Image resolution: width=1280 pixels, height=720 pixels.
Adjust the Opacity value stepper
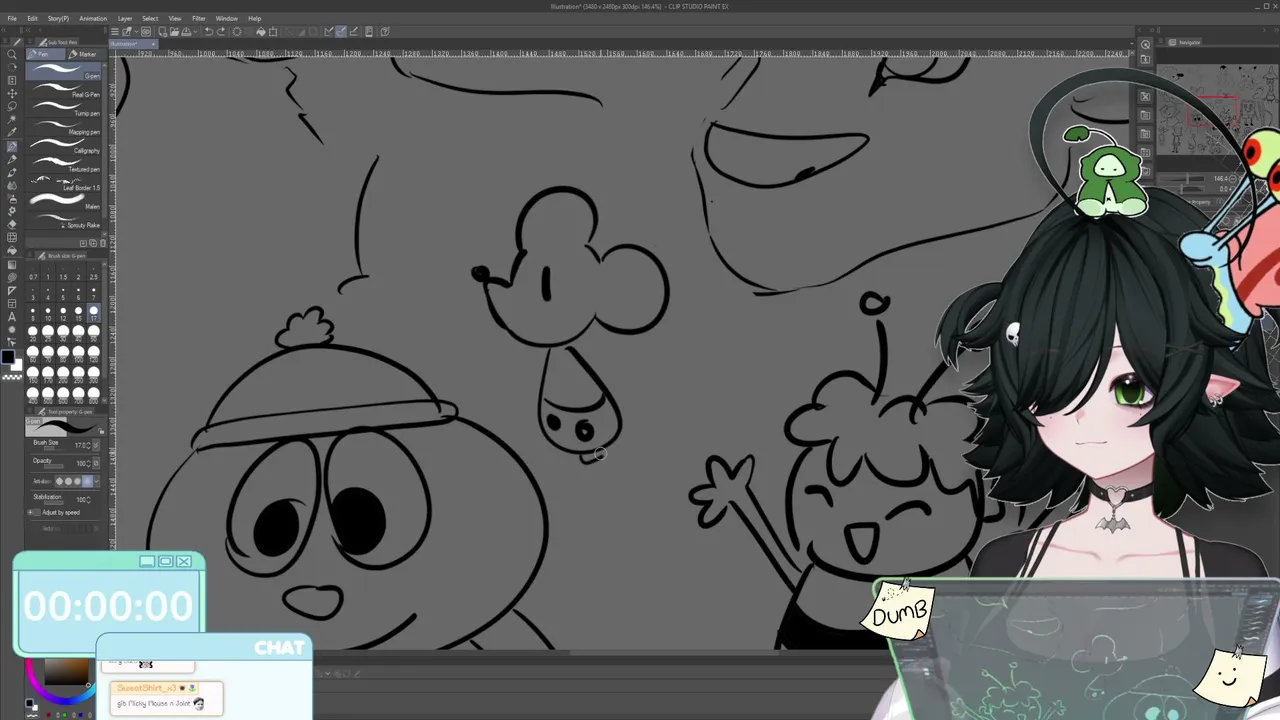click(90, 463)
